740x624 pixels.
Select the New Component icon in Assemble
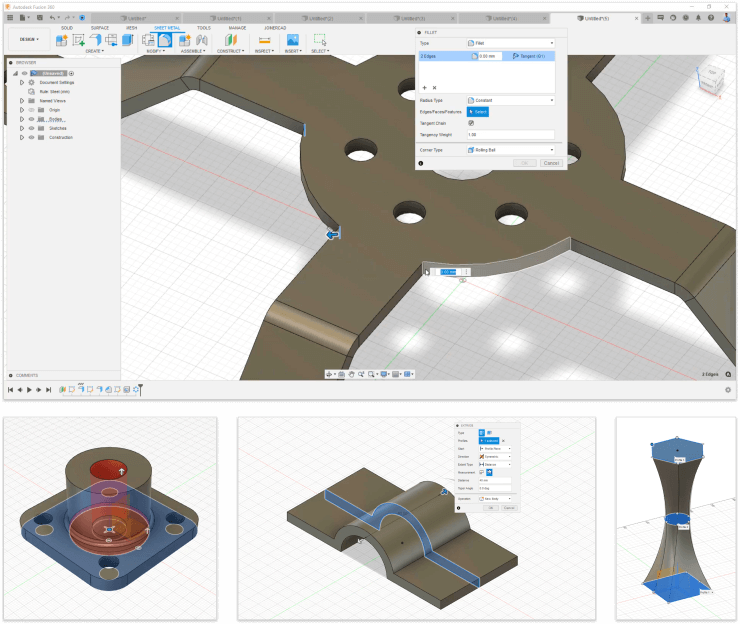click(x=185, y=41)
